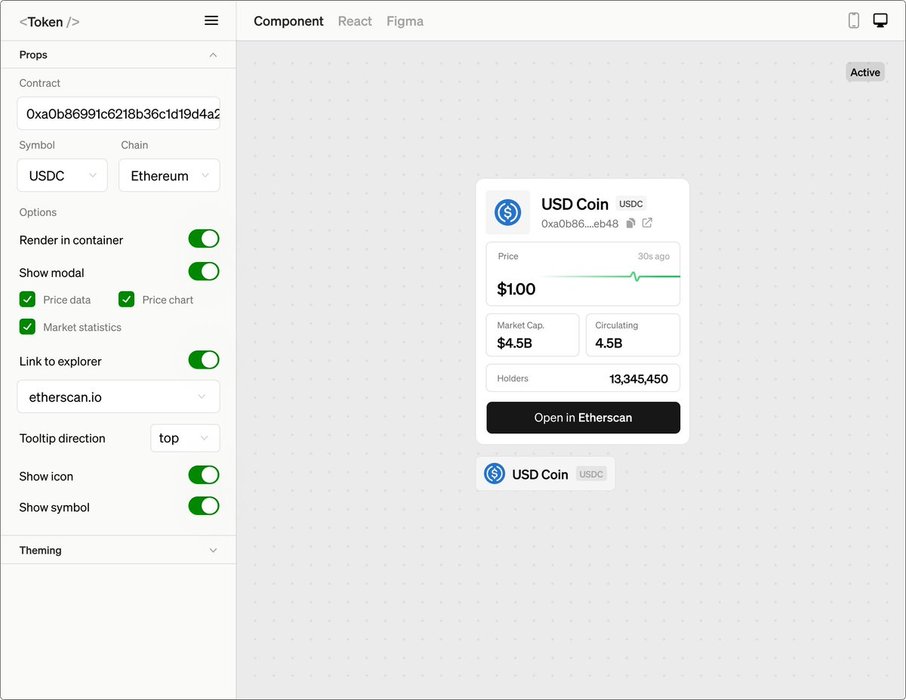This screenshot has width=906, height=700.
Task: Click the large USD Coin logo in the card
Action: pos(507,212)
